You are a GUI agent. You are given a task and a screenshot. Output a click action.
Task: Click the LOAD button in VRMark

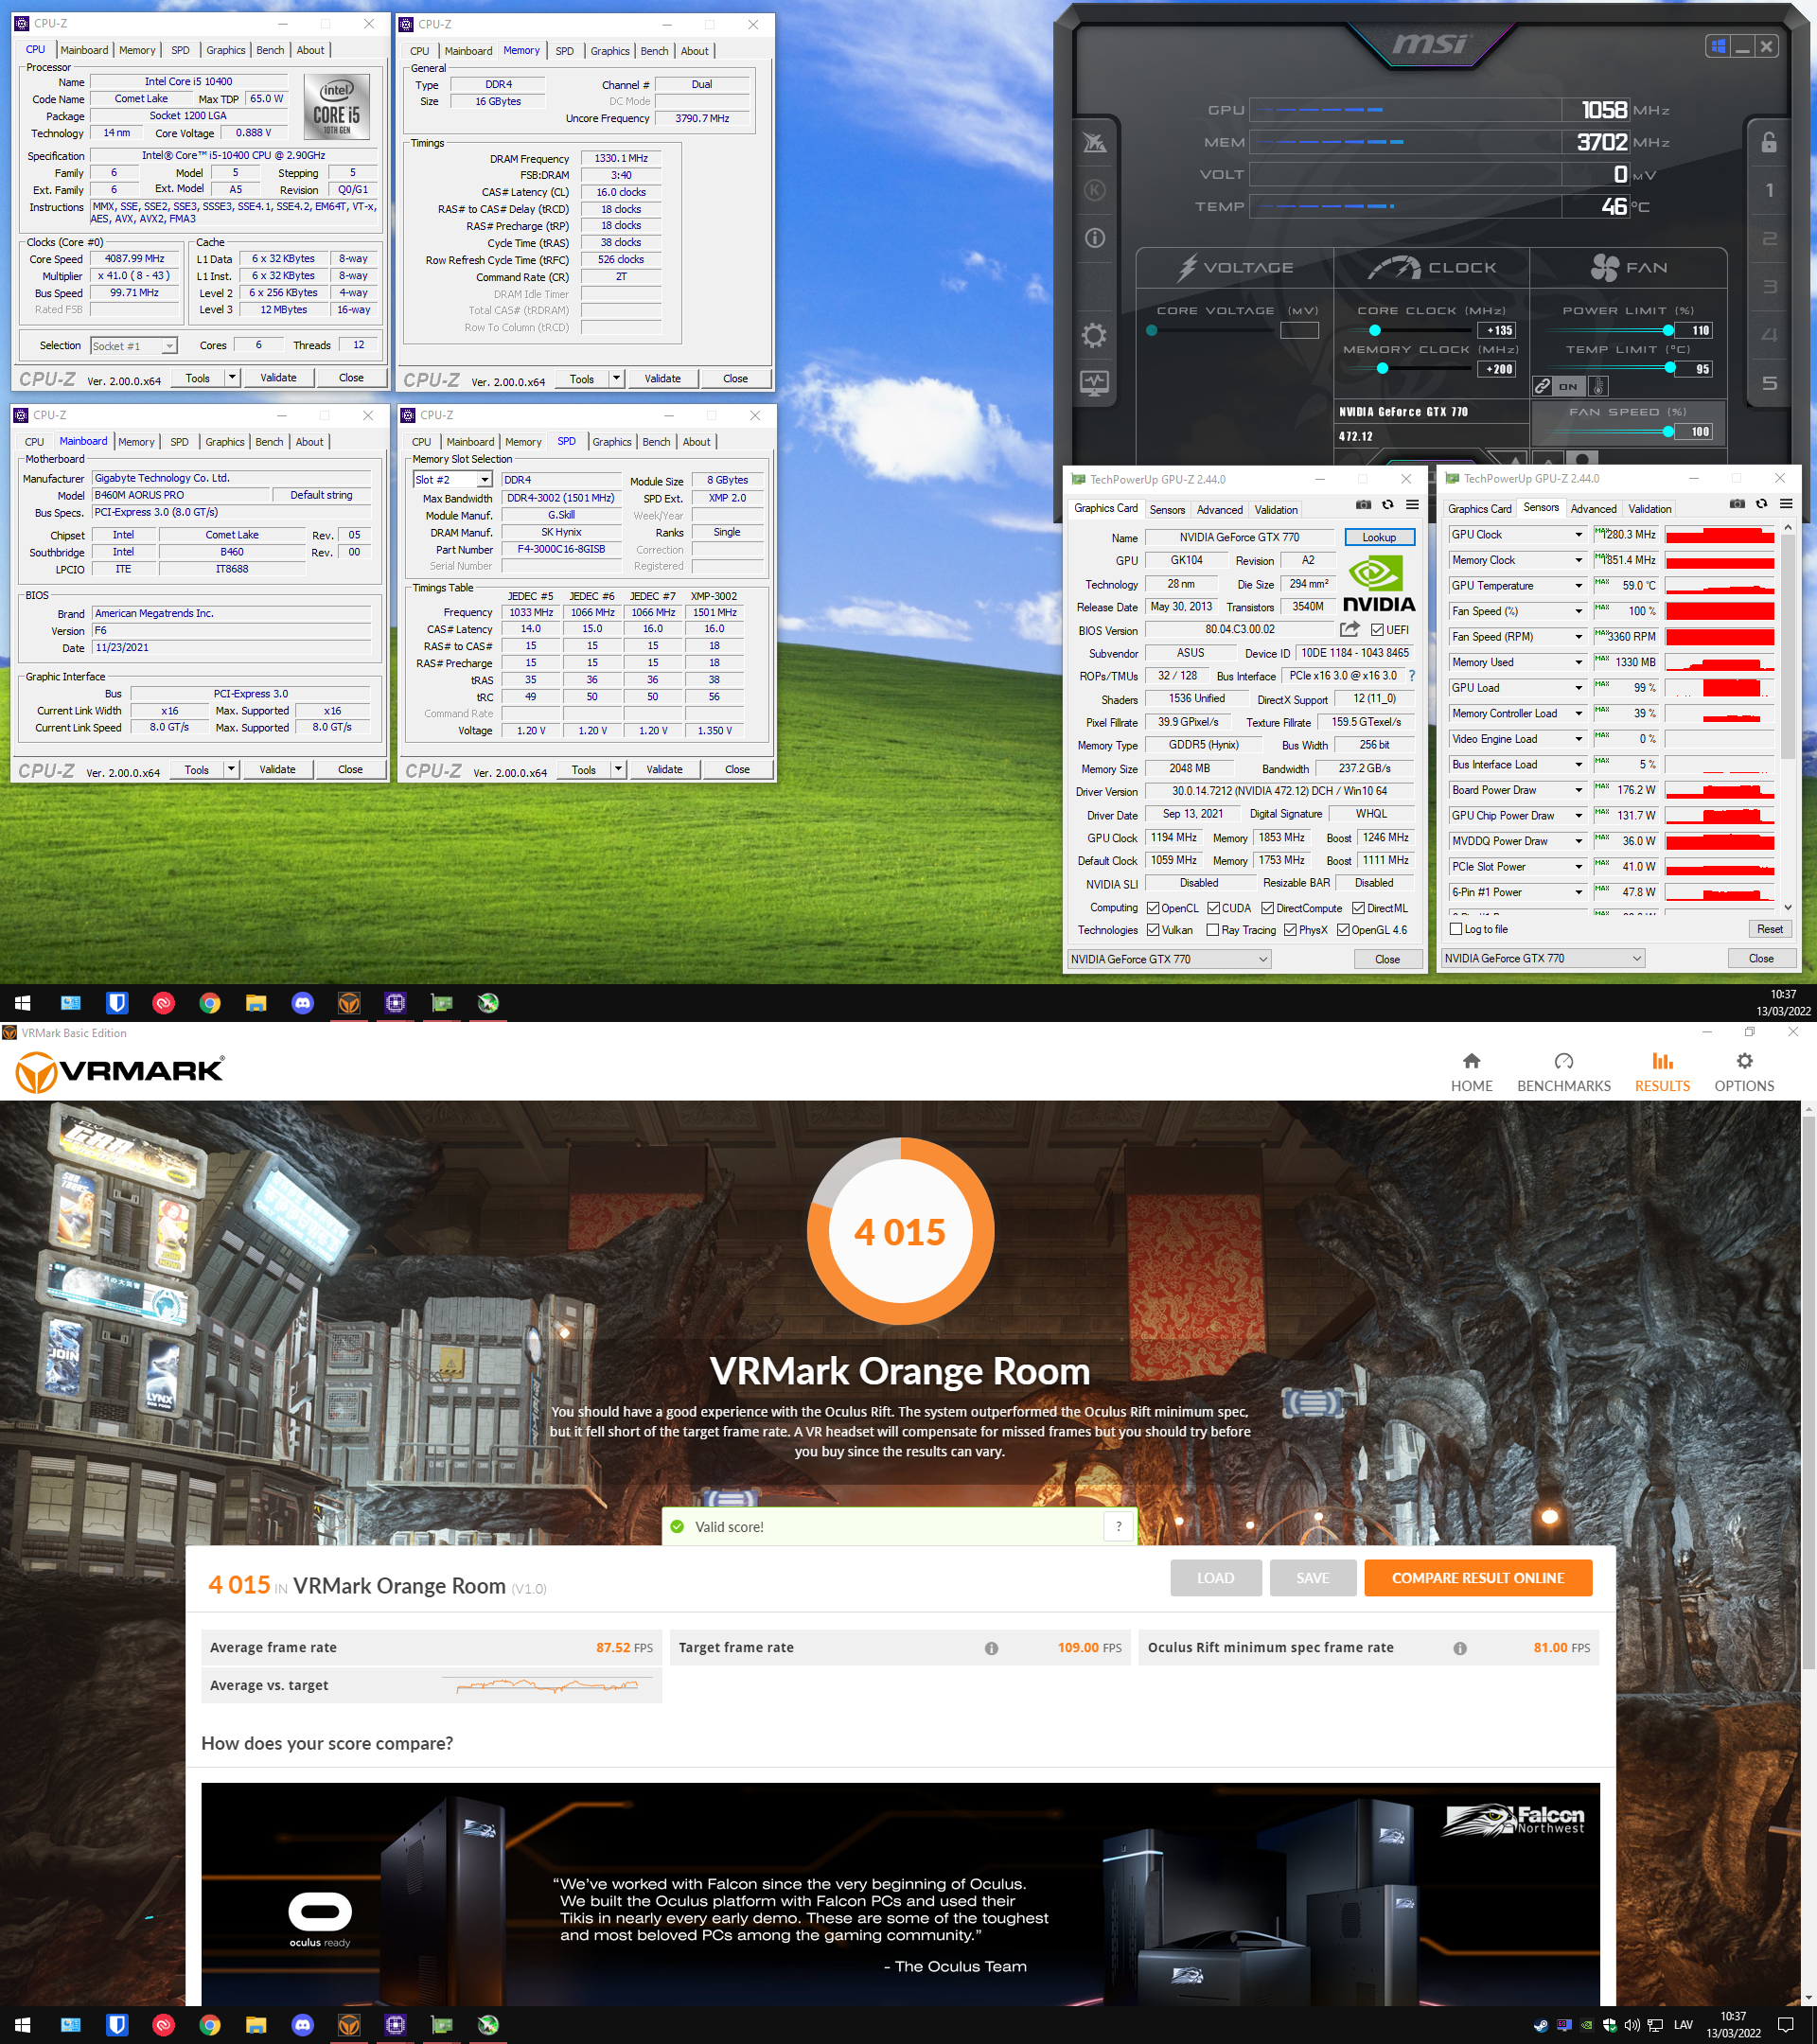pyautogui.click(x=1215, y=1578)
